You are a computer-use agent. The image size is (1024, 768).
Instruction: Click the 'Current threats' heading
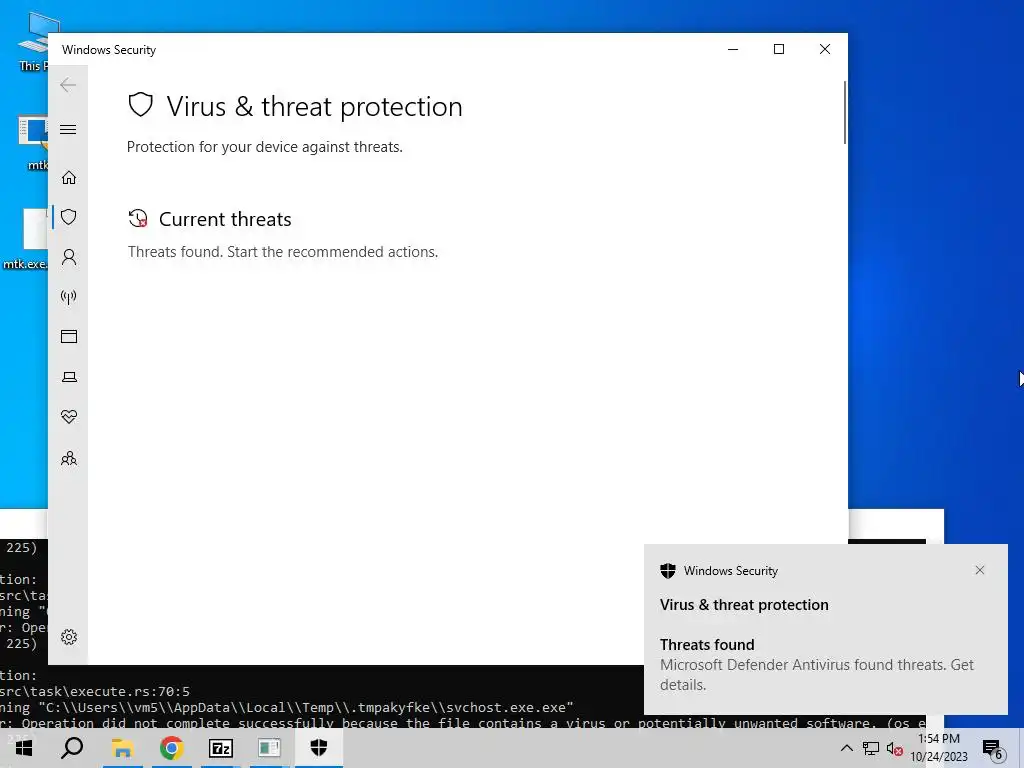pyautogui.click(x=225, y=219)
